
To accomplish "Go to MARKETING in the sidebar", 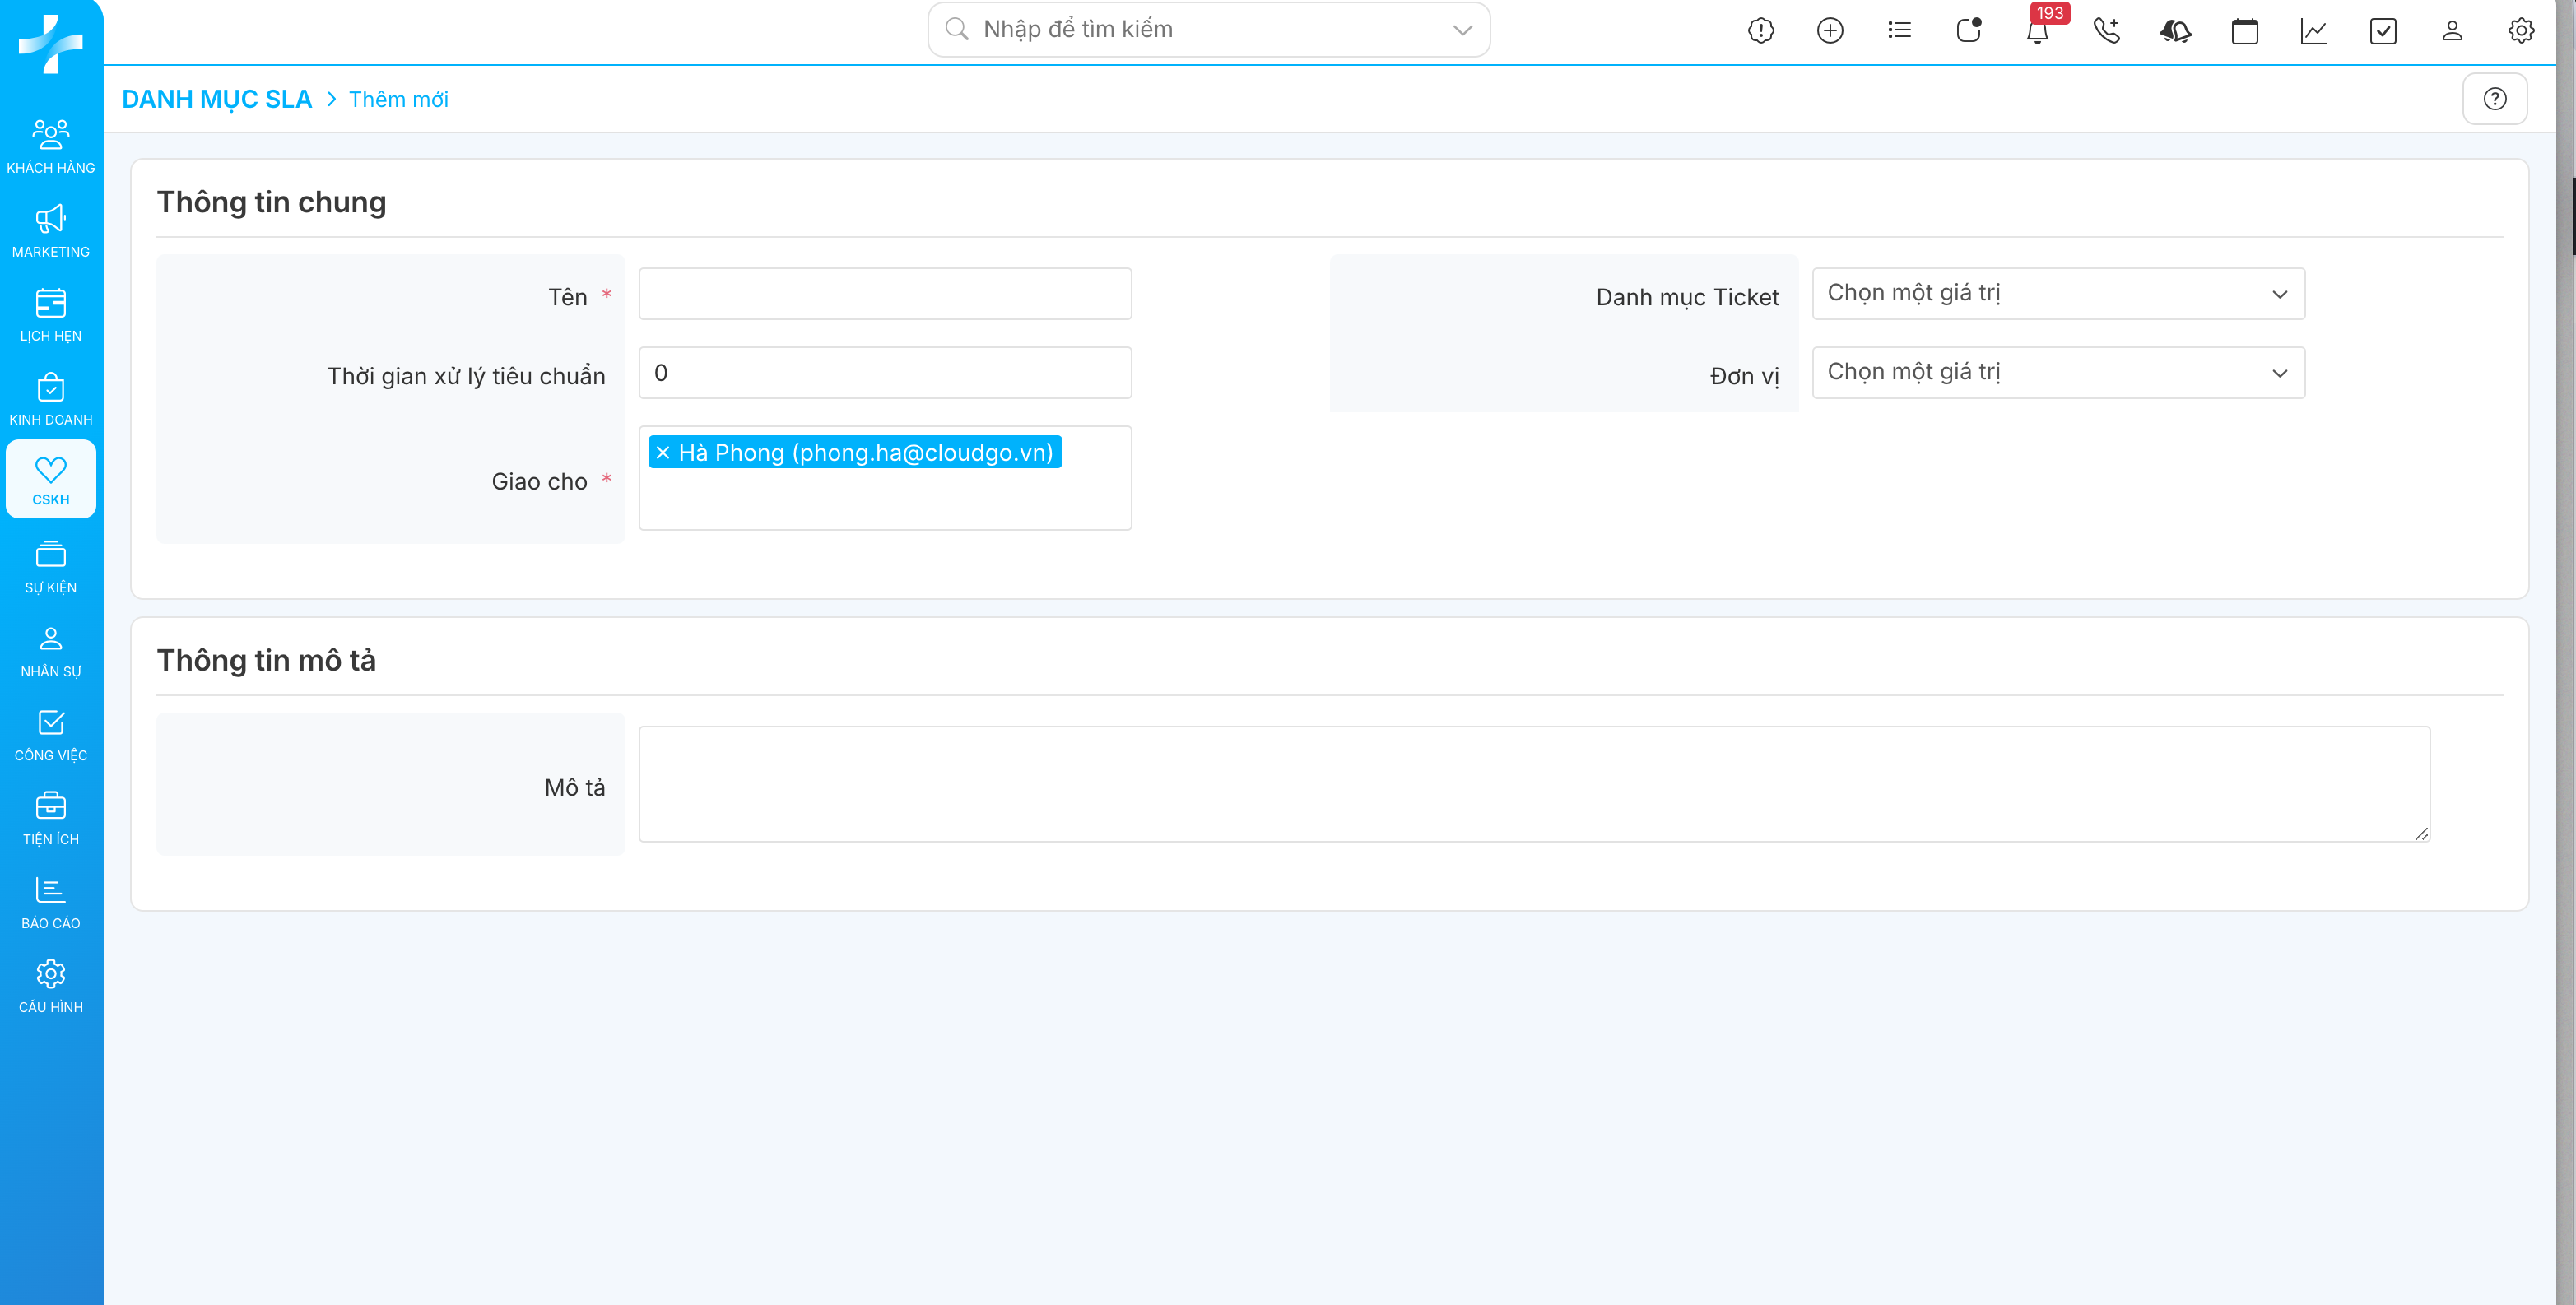I will coord(51,231).
